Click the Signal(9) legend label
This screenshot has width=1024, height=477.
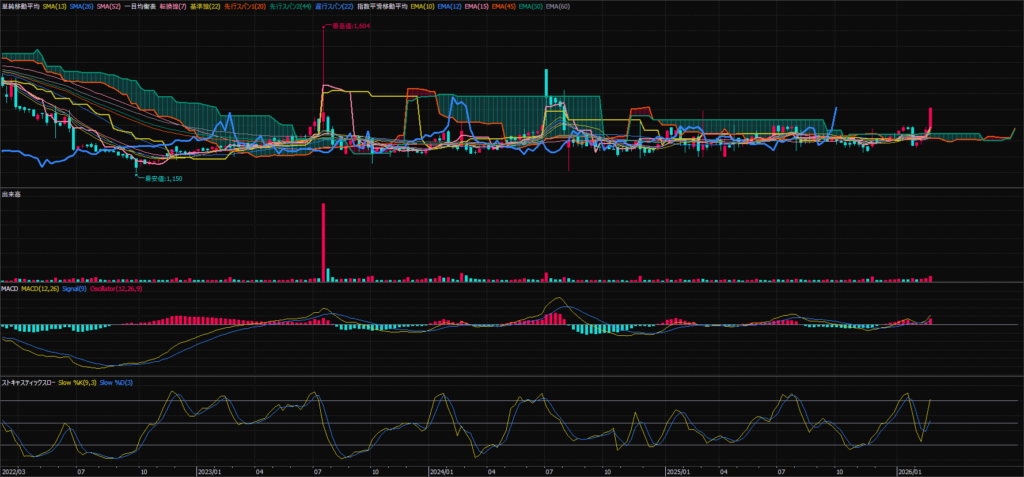(76, 289)
